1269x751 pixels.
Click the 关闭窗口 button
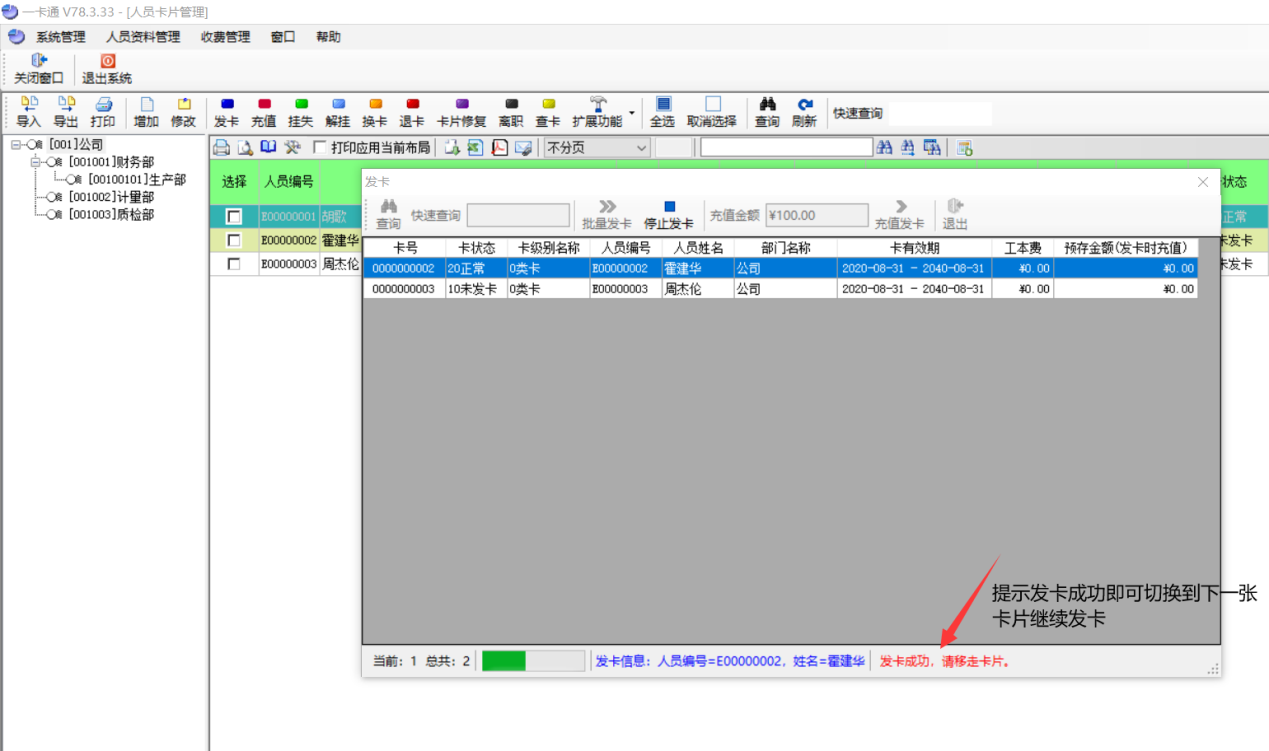click(x=39, y=69)
